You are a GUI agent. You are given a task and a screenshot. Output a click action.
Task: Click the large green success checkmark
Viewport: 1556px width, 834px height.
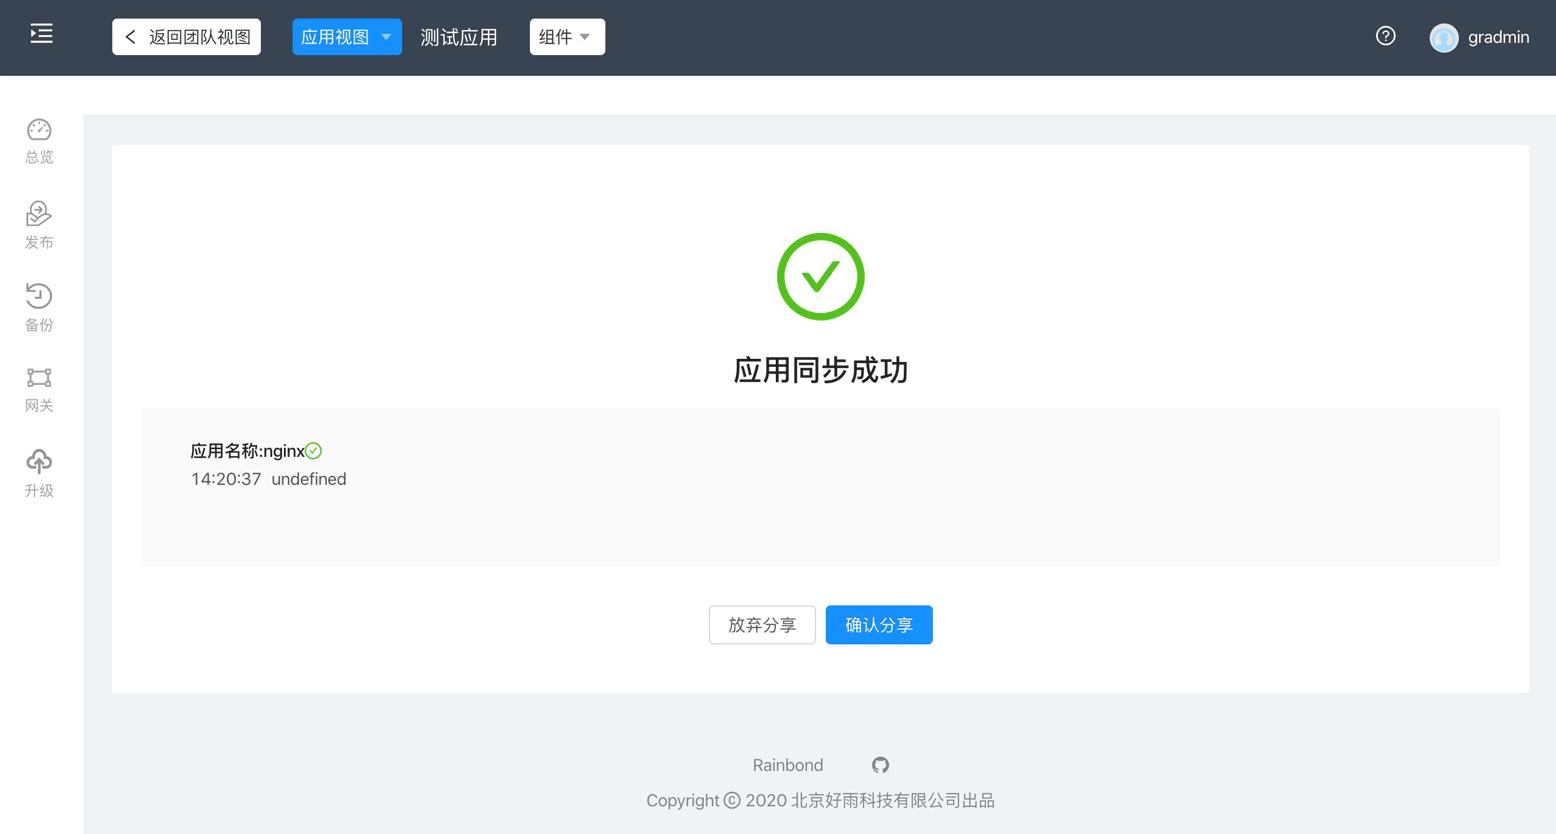coord(820,277)
